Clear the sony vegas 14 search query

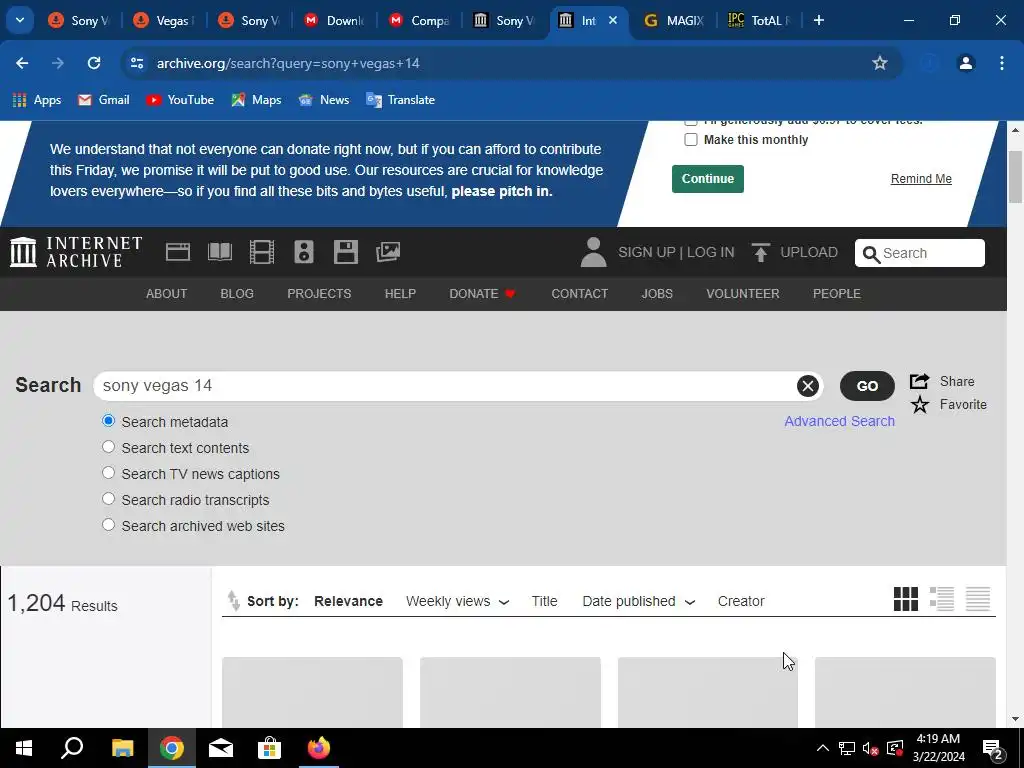[x=807, y=386]
